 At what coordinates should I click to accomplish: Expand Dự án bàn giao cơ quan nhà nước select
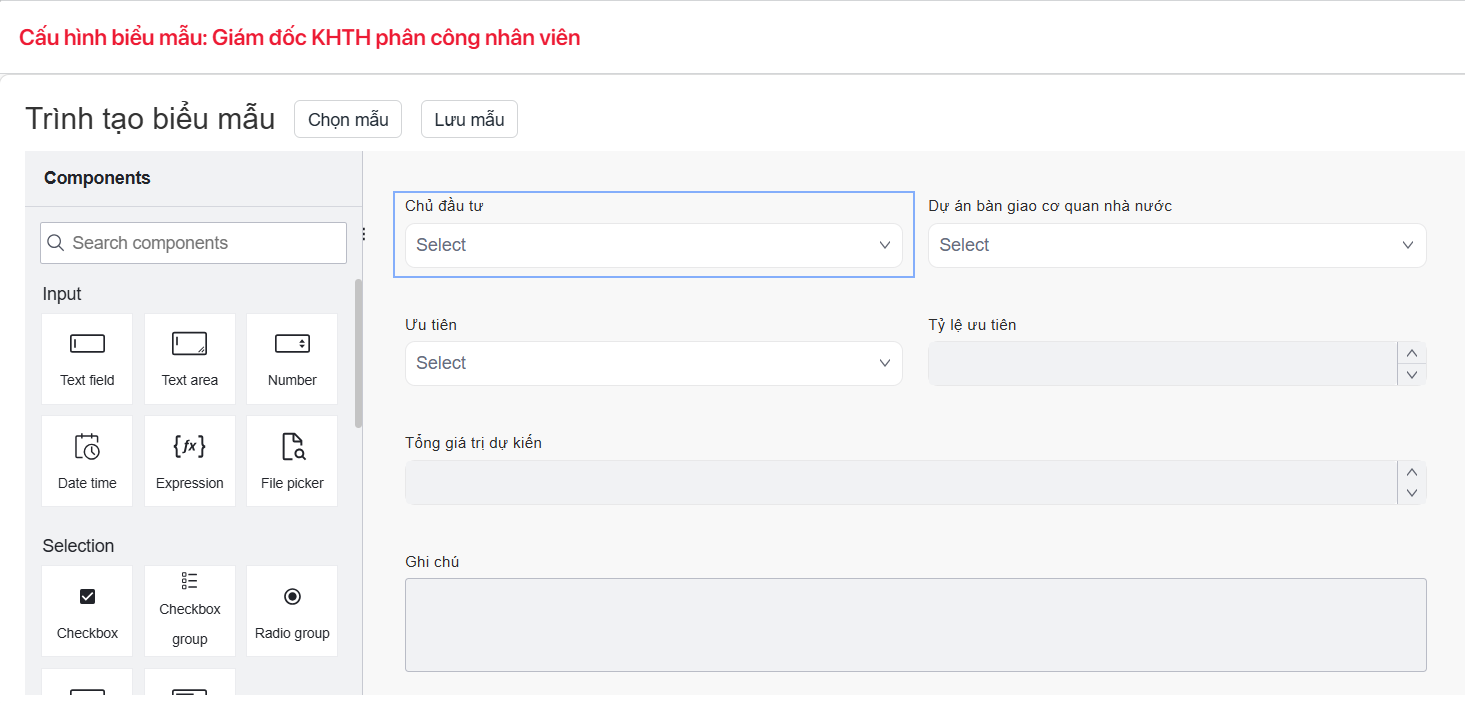pos(1176,245)
